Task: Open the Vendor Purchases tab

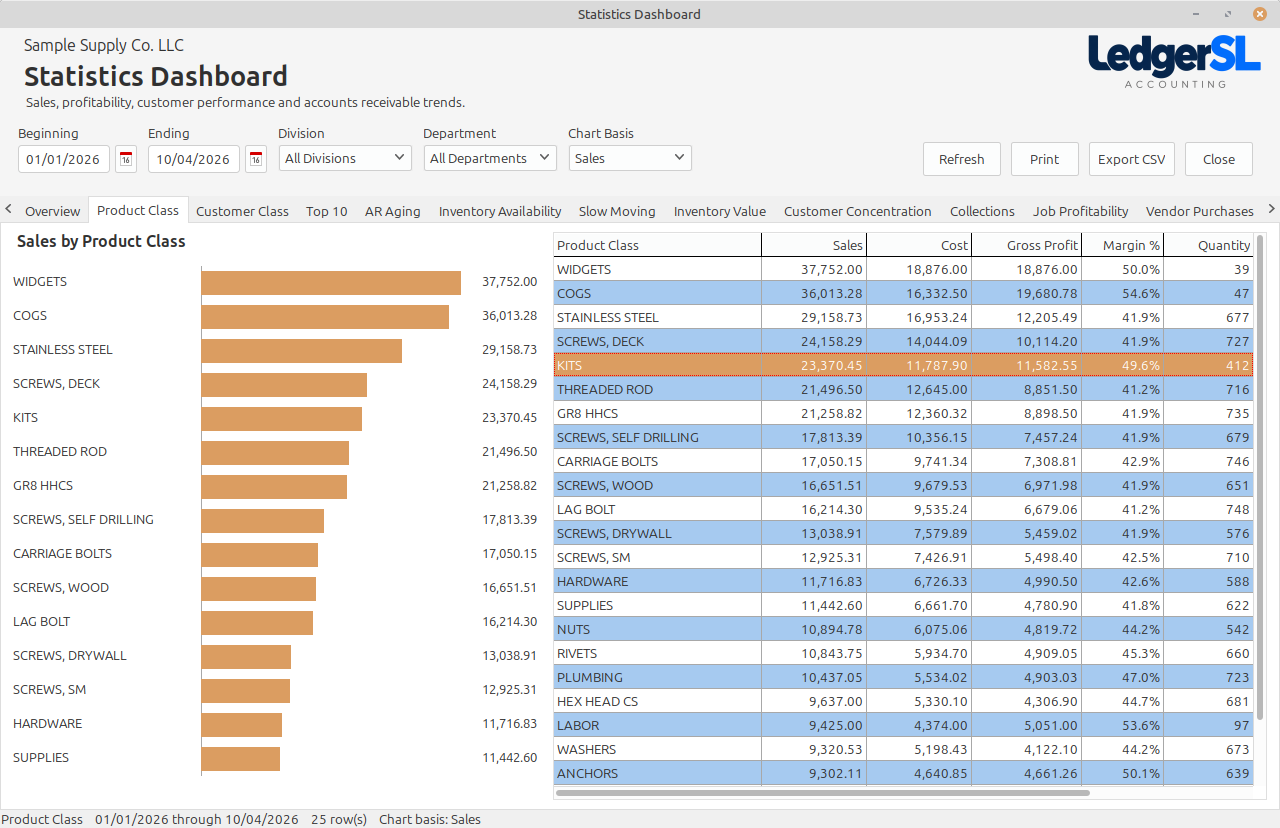Action: tap(1200, 211)
